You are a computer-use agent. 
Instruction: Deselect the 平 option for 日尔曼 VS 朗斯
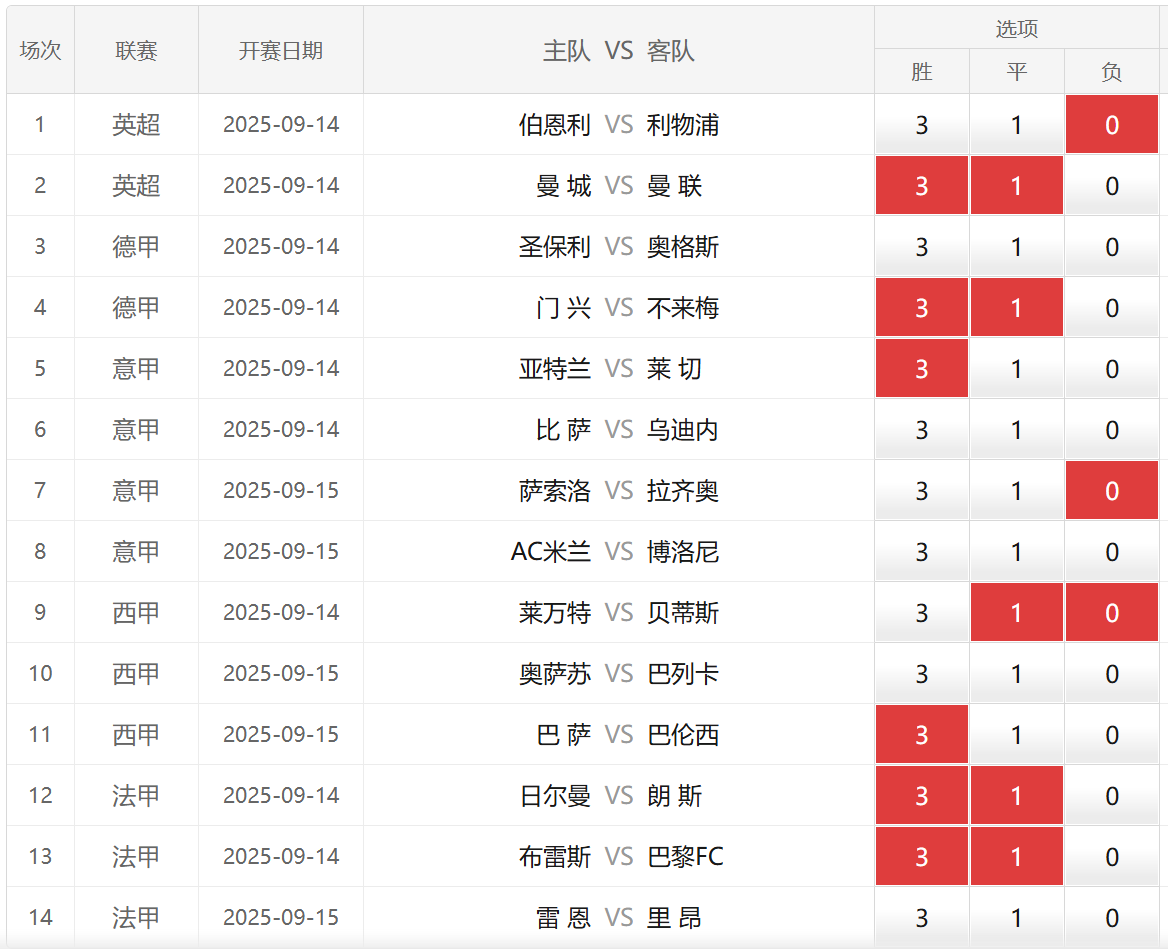coord(1016,797)
